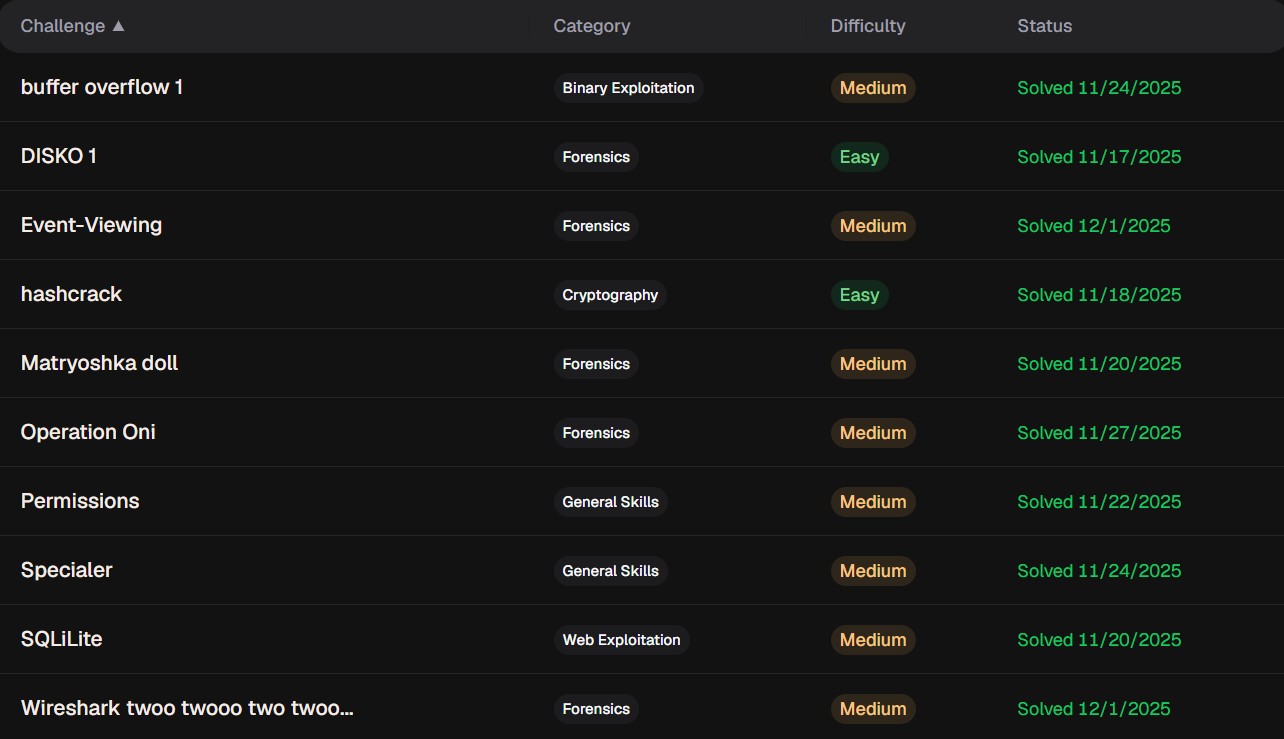Click the ascending sort arrow beside Challenge
1284x739 pixels.
118,26
